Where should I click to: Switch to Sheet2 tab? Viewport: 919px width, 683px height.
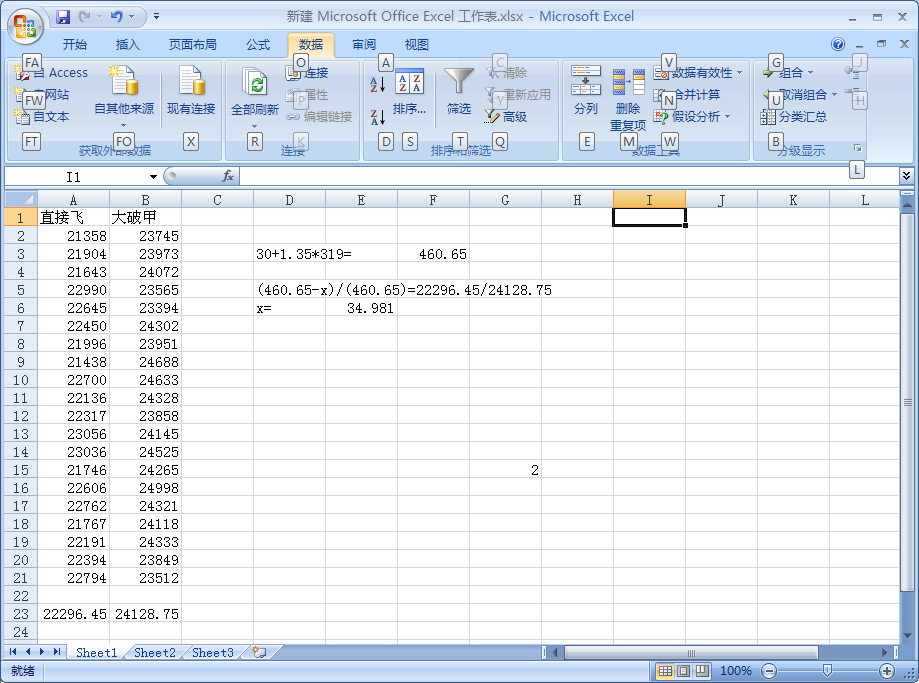(x=155, y=653)
